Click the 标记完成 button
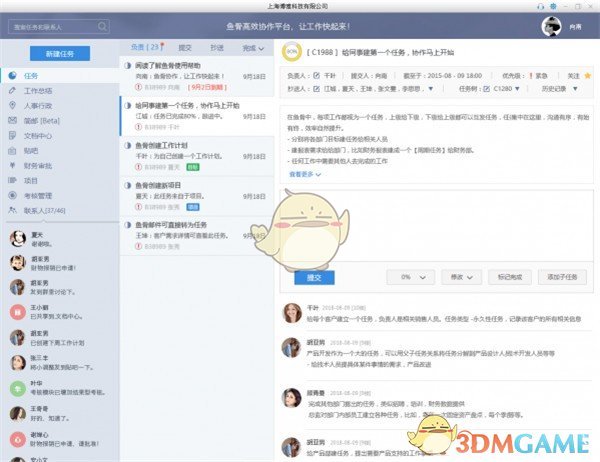600x462 pixels. tap(510, 277)
